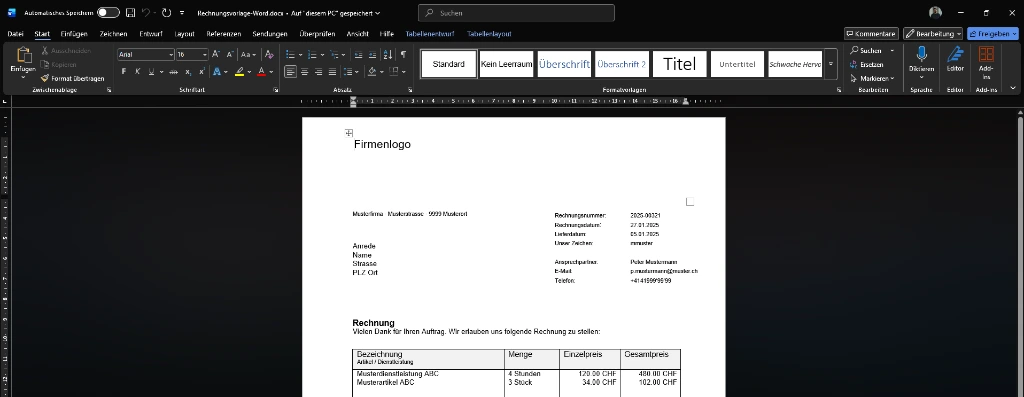Image resolution: width=1024 pixels, height=397 pixels.
Task: Open the Markieren dropdown
Action: click(872, 78)
